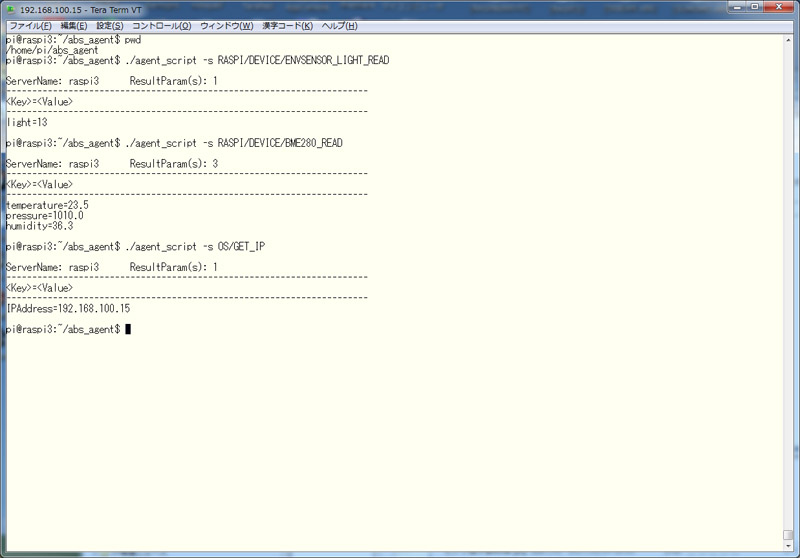Click the scrollbar down arrow
The height and width of the screenshot is (558, 800).
tap(788, 546)
